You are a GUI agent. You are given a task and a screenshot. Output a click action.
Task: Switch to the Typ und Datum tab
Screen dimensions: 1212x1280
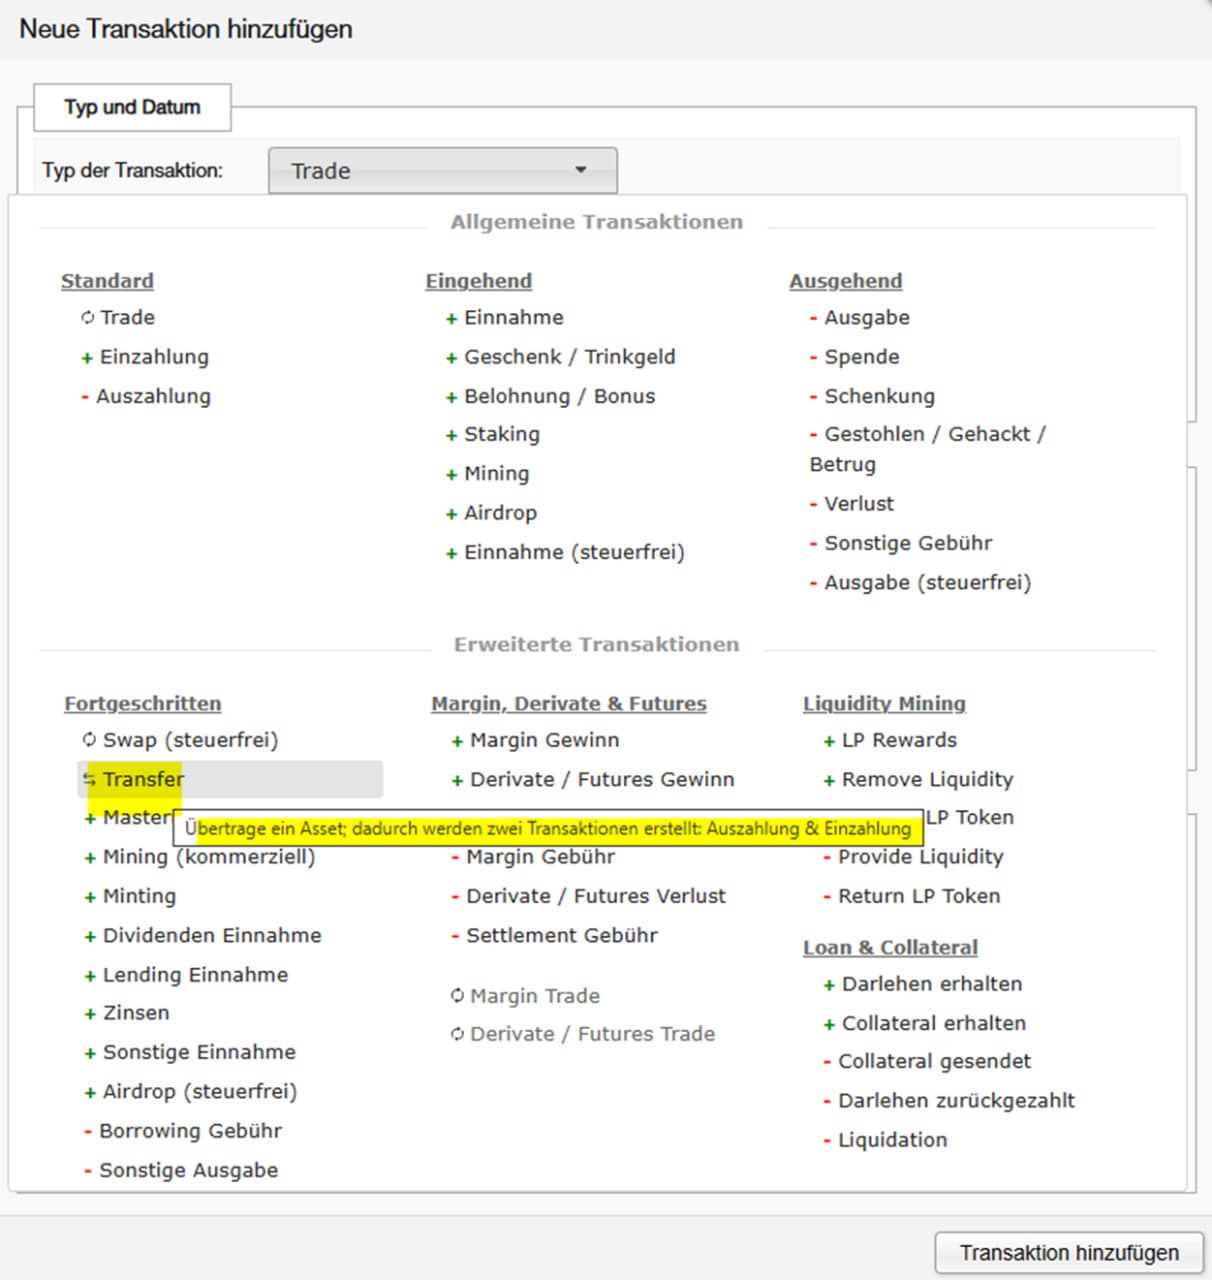[132, 107]
